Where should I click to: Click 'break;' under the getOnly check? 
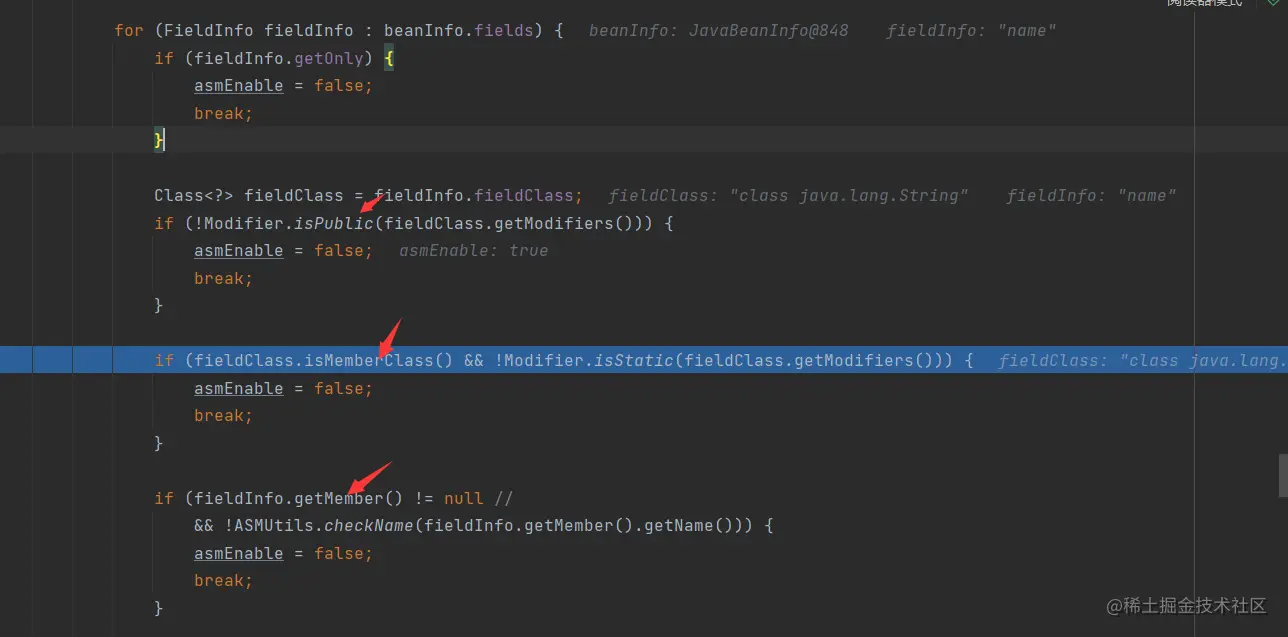(x=224, y=113)
